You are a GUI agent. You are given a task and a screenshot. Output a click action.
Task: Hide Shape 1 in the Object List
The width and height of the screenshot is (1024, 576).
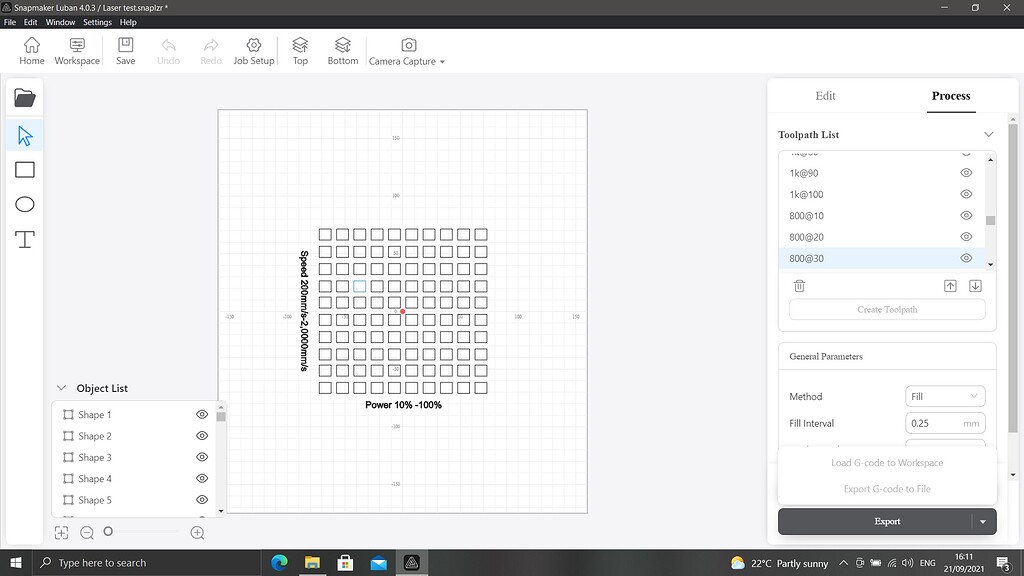click(202, 414)
